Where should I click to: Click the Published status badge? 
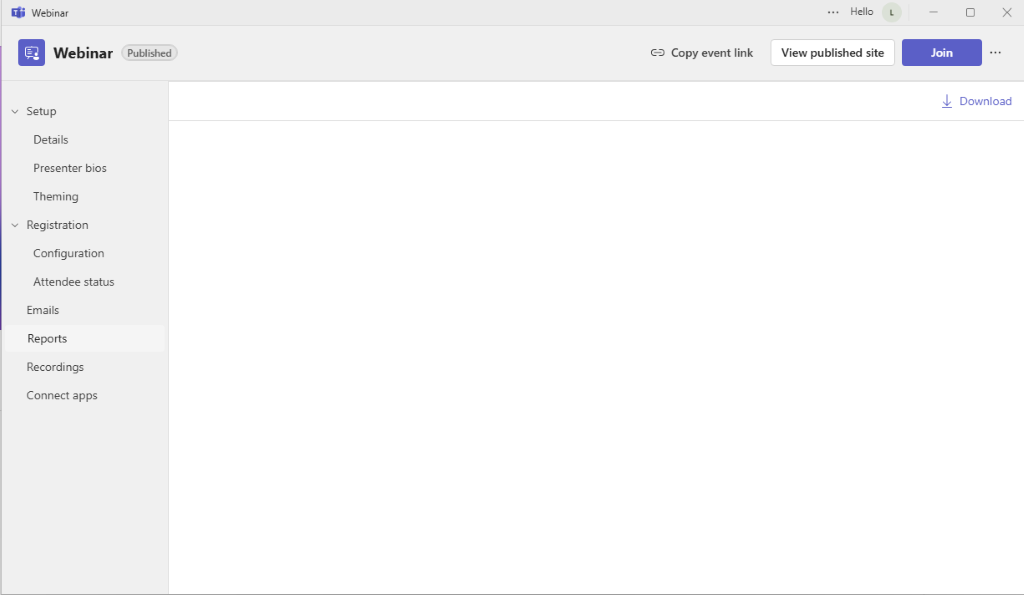click(x=150, y=53)
